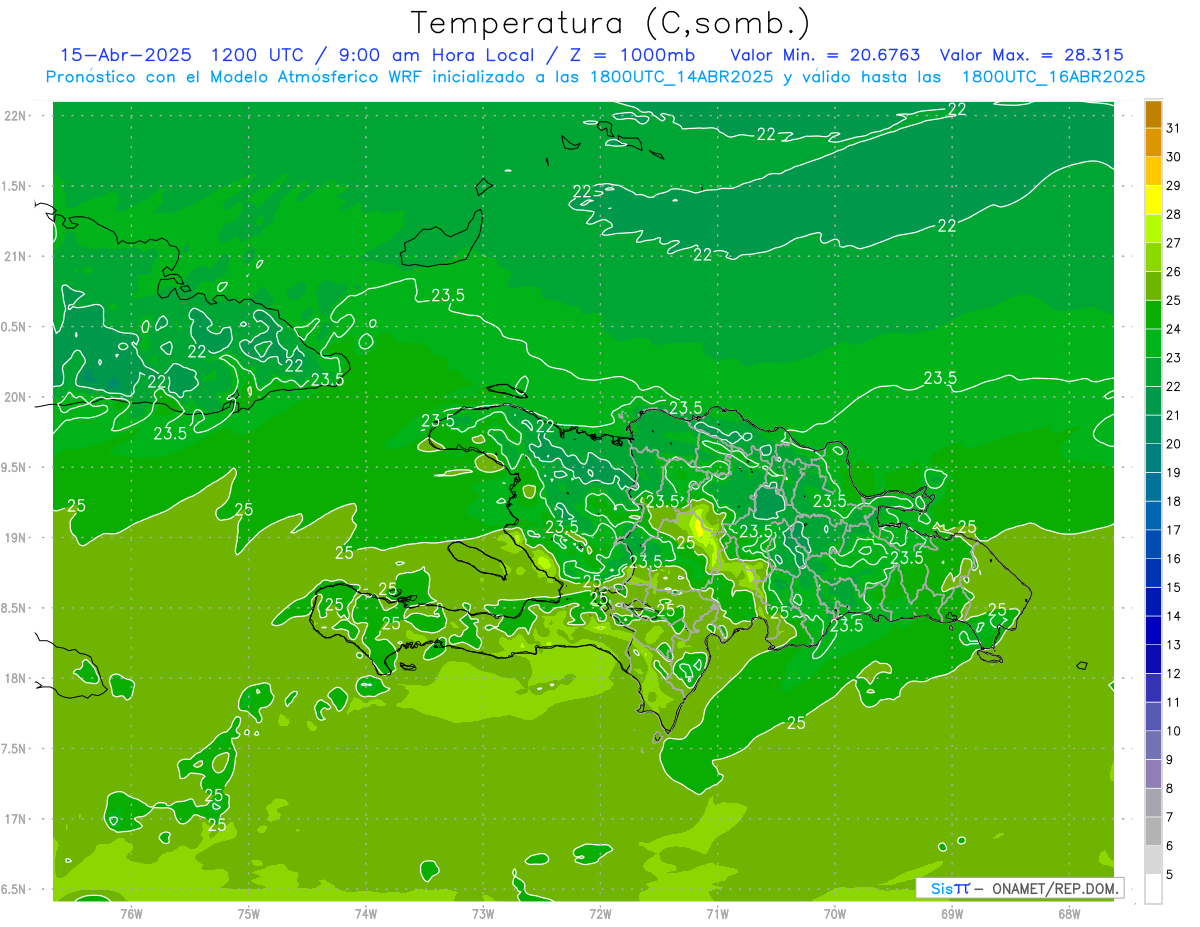The height and width of the screenshot is (927, 1200).
Task: Click the gray legend band between 6 and 7
Action: [x=1153, y=832]
